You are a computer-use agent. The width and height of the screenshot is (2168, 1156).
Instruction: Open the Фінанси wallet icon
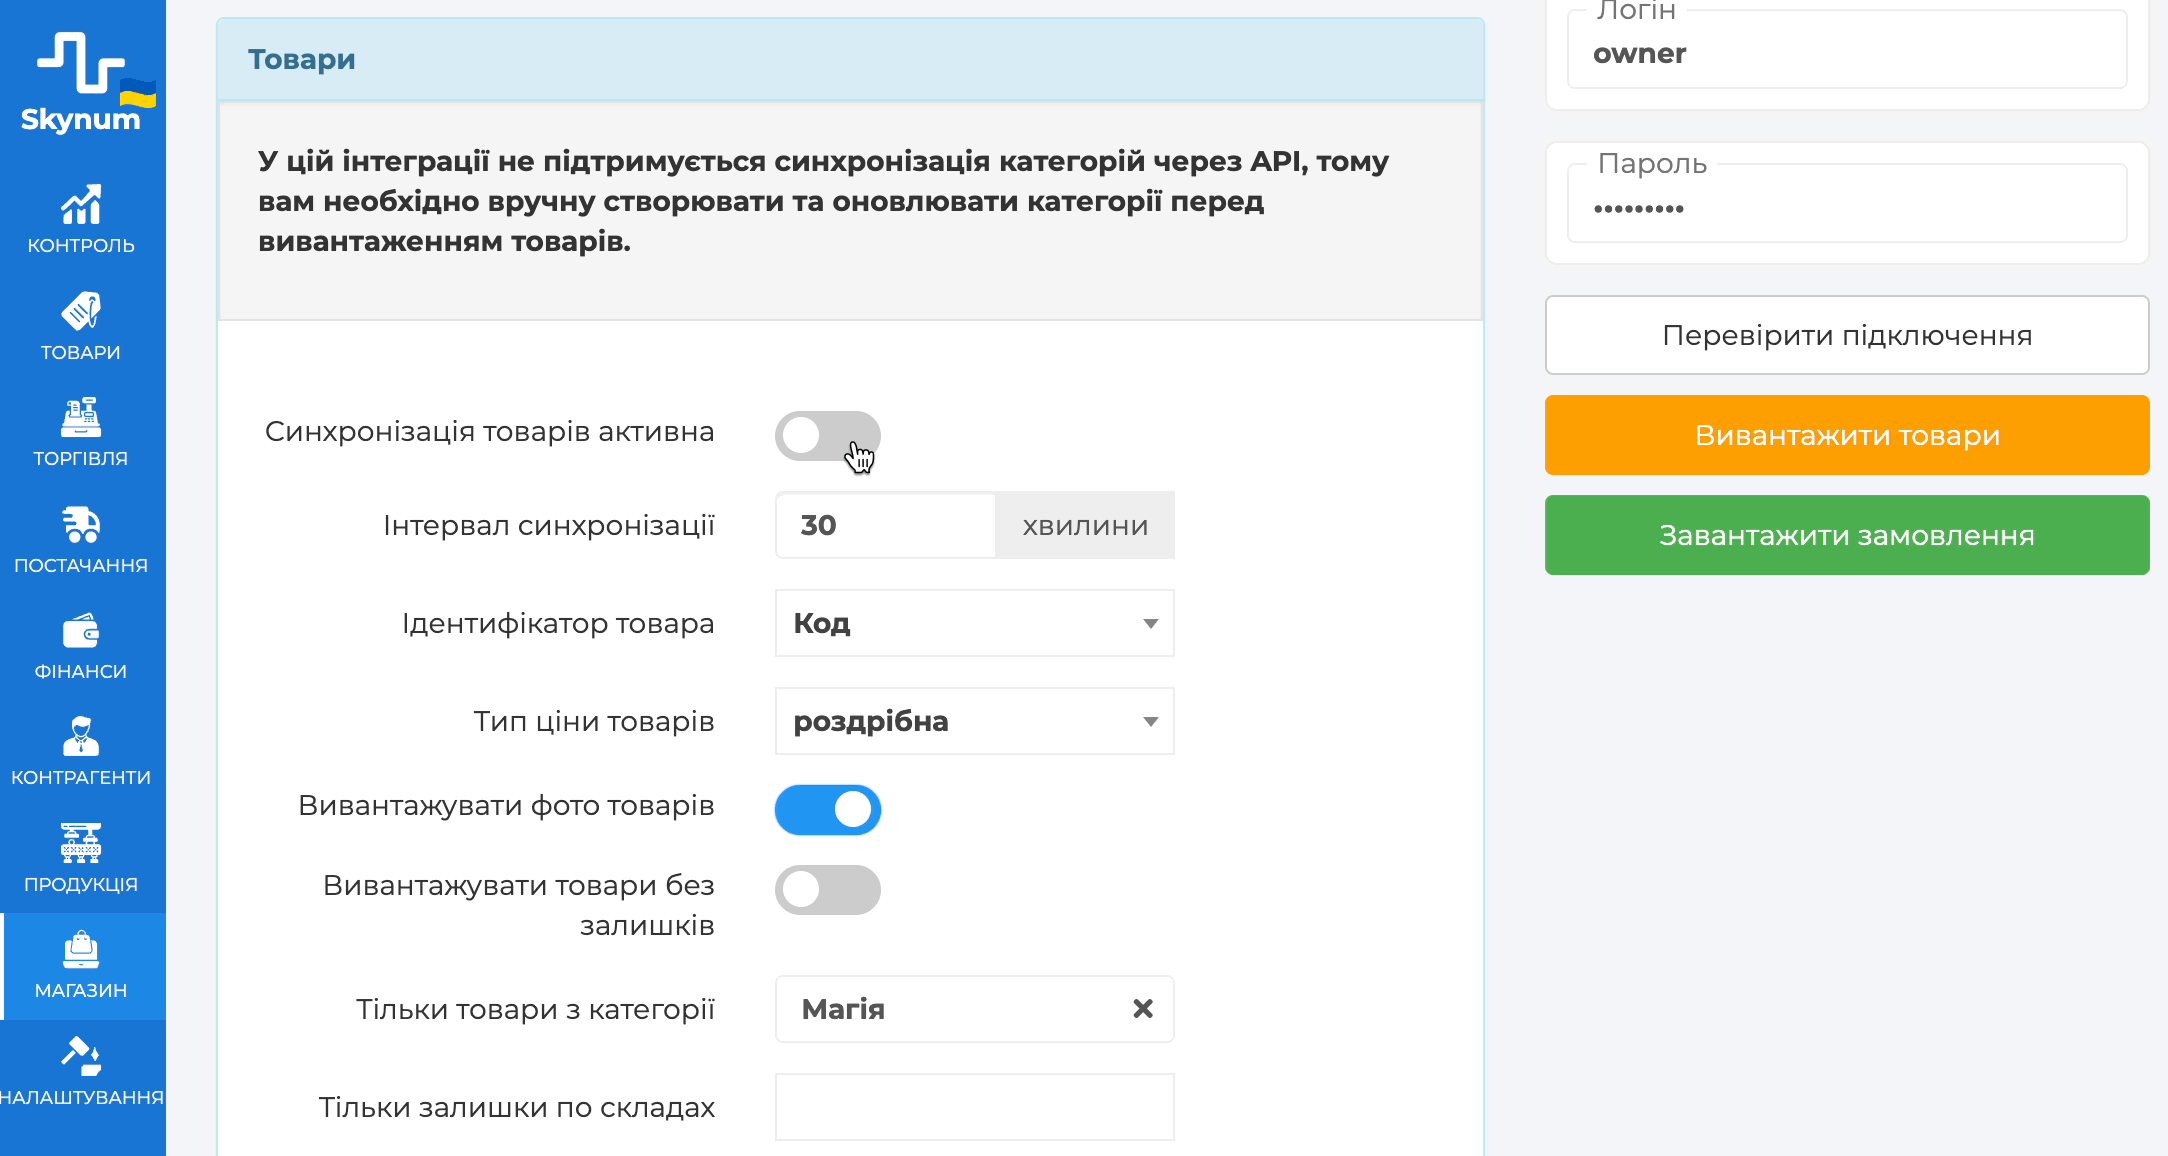[81, 631]
